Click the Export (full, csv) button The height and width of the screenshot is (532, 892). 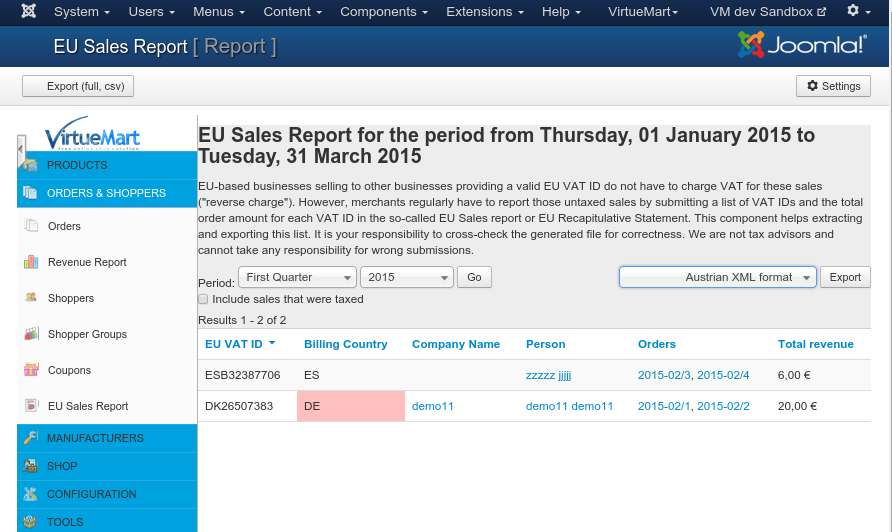(x=78, y=86)
